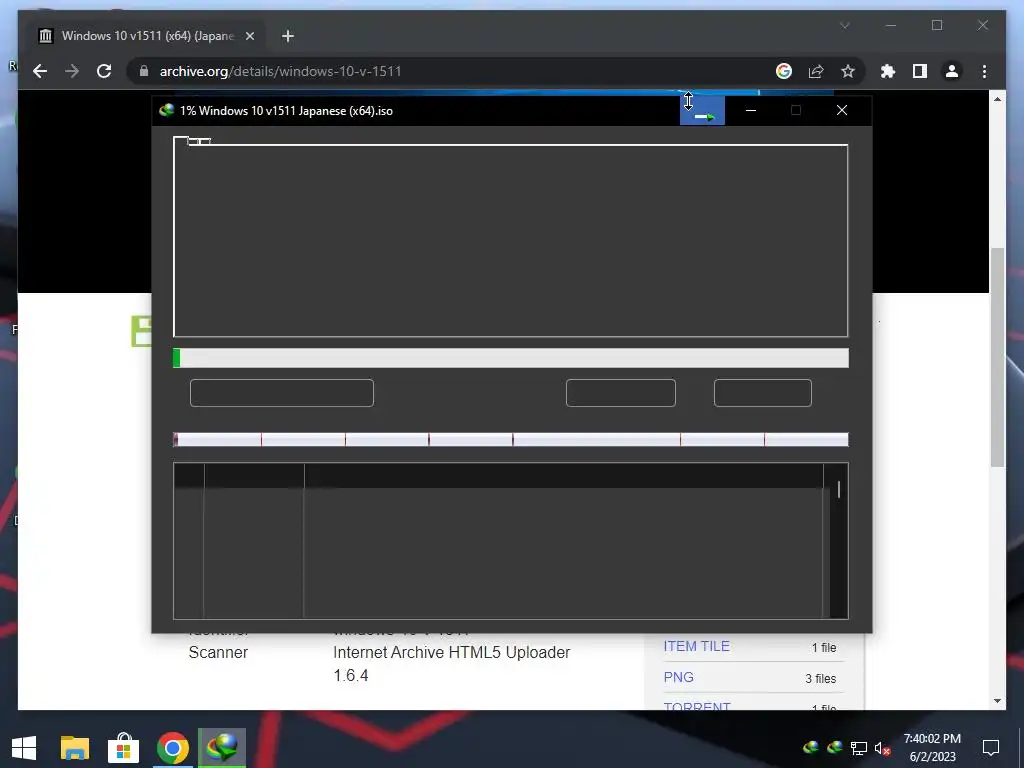Click Chrome's forward navigation arrow
The image size is (1024, 768).
(72, 71)
